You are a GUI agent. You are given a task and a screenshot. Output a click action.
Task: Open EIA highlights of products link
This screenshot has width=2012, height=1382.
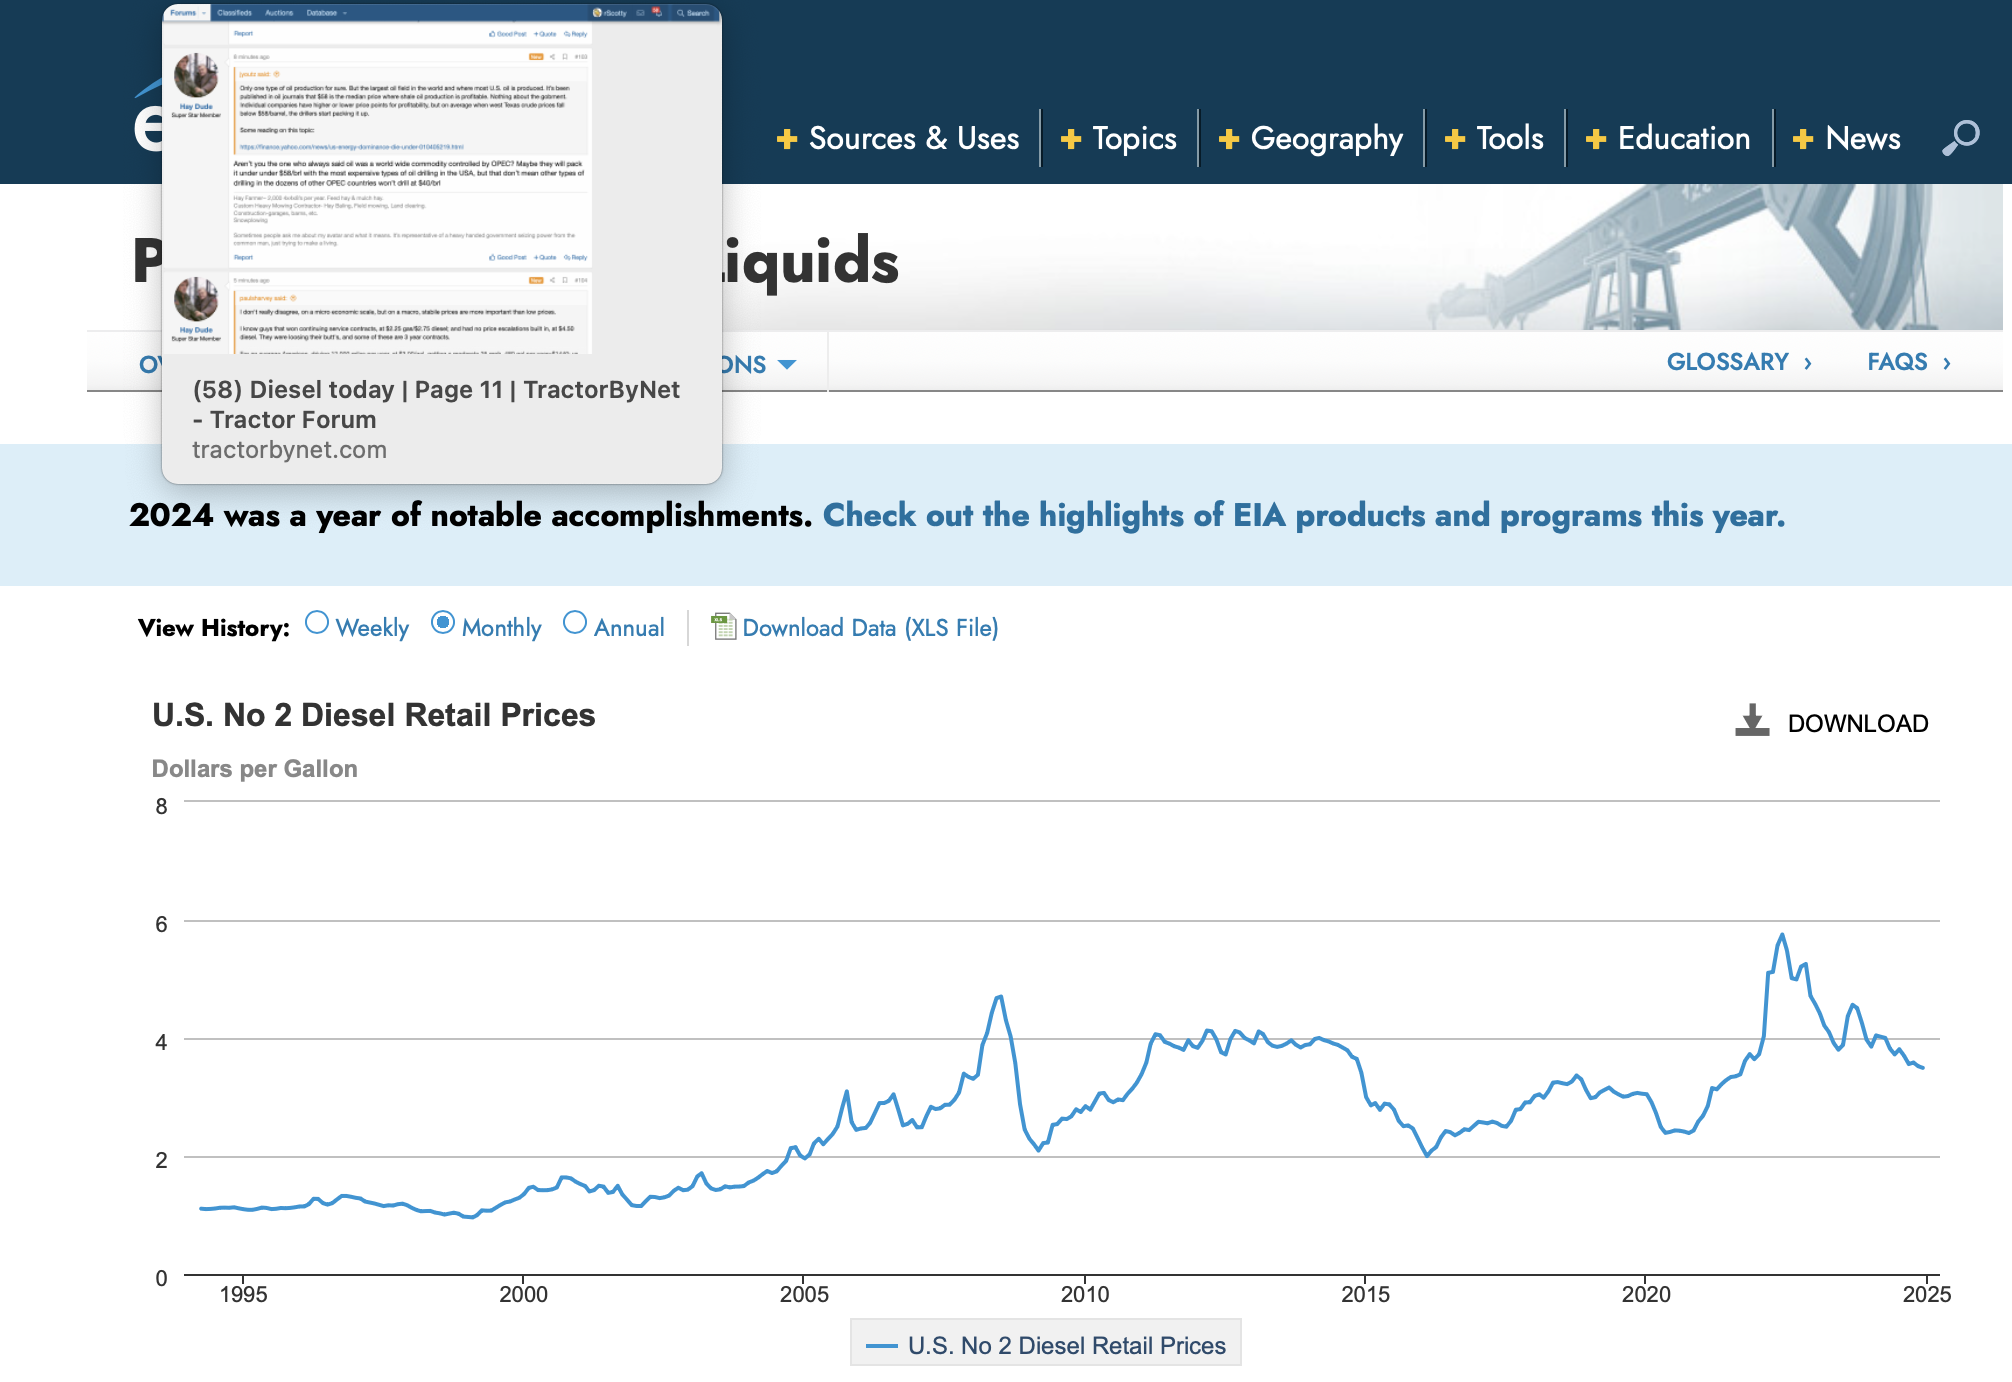[1303, 516]
